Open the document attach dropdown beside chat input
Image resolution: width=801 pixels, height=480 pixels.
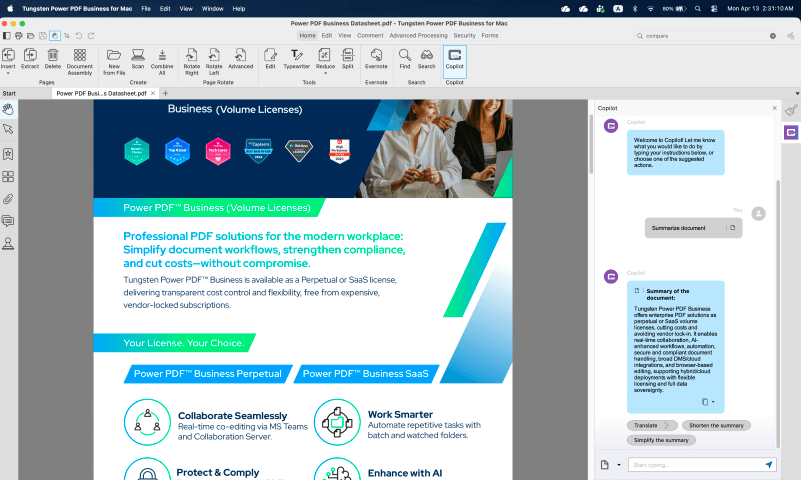point(619,465)
